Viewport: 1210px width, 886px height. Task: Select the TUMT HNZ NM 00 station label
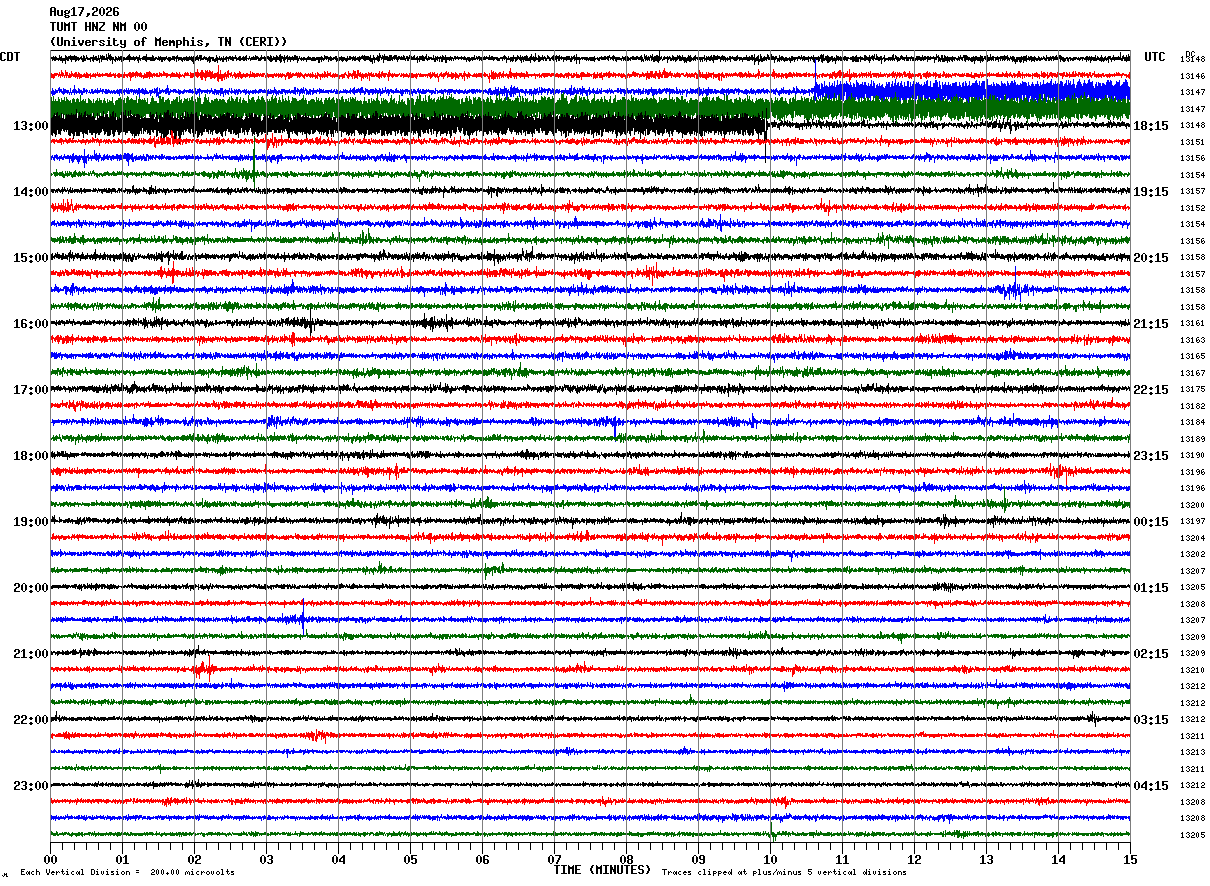point(98,27)
